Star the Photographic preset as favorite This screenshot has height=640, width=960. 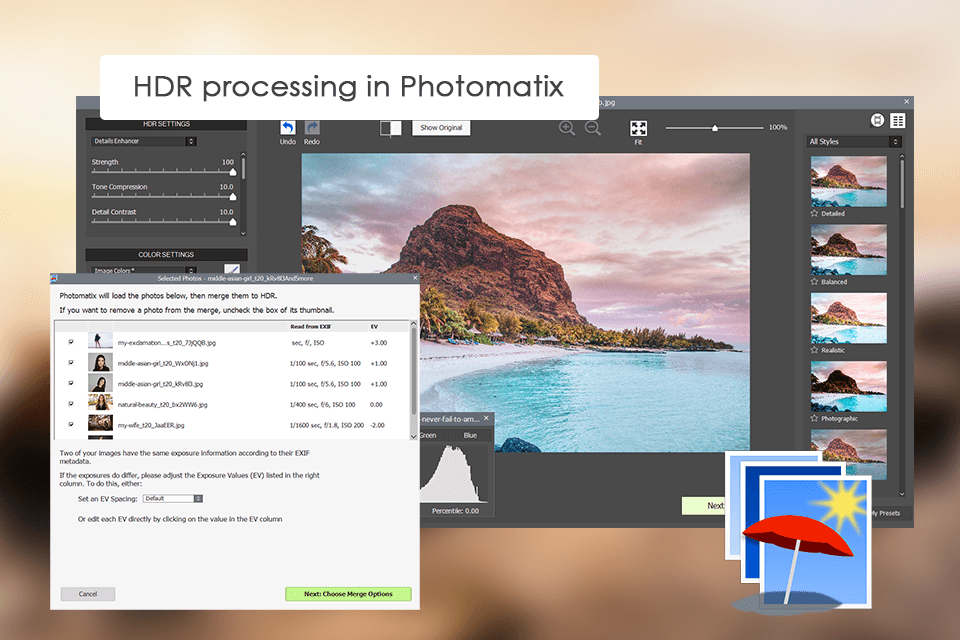click(x=814, y=418)
